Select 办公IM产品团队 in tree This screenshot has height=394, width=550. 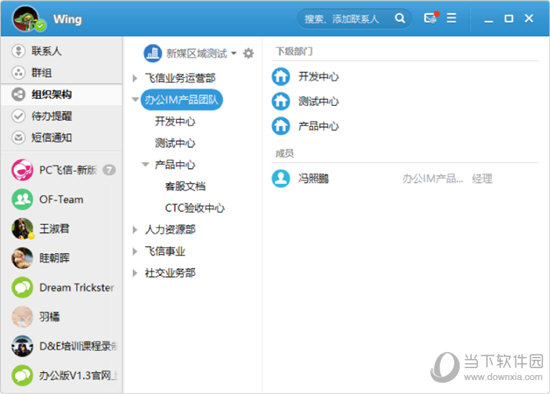(x=182, y=100)
